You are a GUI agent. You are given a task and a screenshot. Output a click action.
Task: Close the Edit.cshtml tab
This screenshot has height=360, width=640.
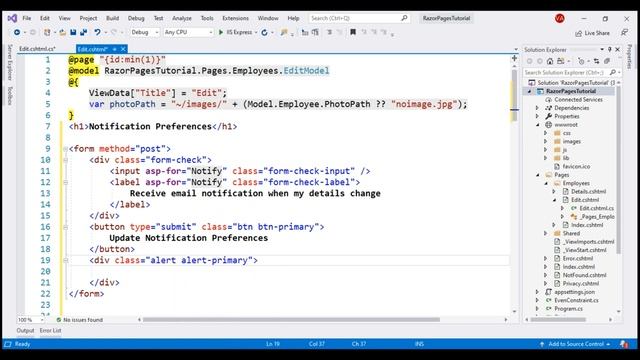123,49
